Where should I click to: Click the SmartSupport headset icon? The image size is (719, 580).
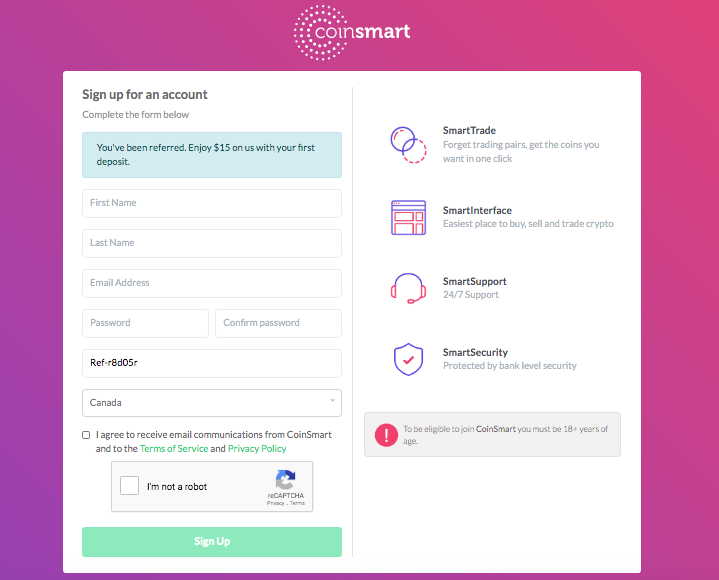[x=408, y=288]
